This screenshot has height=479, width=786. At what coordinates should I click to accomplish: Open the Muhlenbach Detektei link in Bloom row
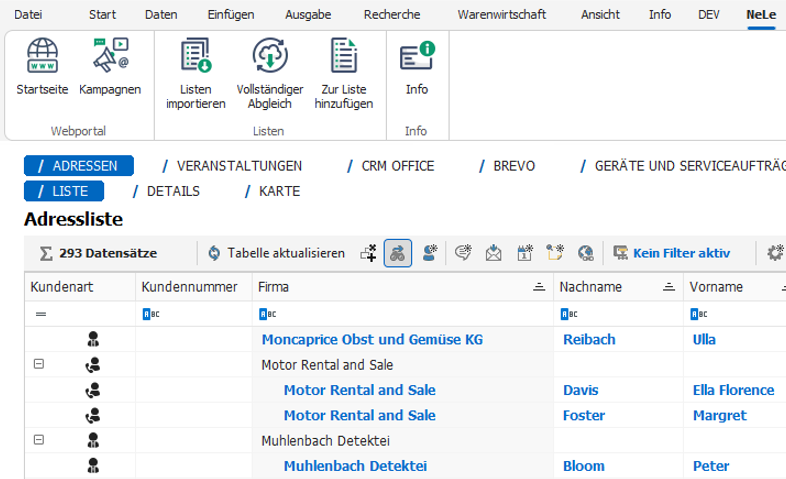click(x=355, y=466)
